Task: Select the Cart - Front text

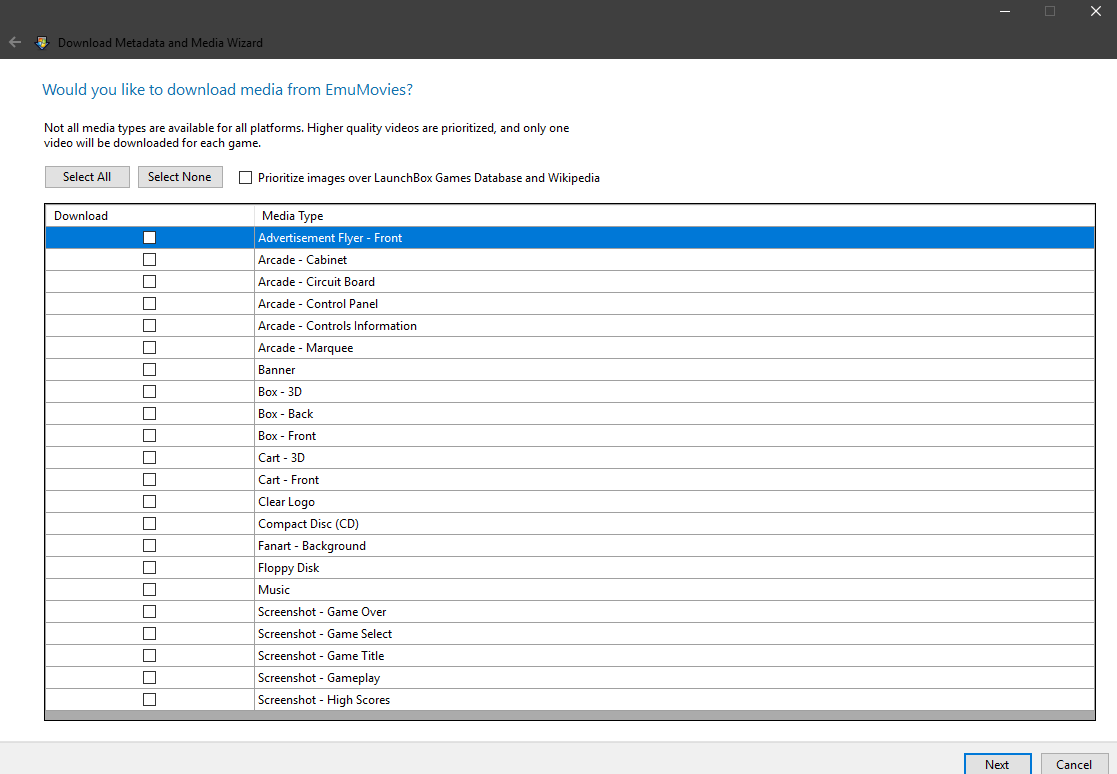Action: point(289,480)
